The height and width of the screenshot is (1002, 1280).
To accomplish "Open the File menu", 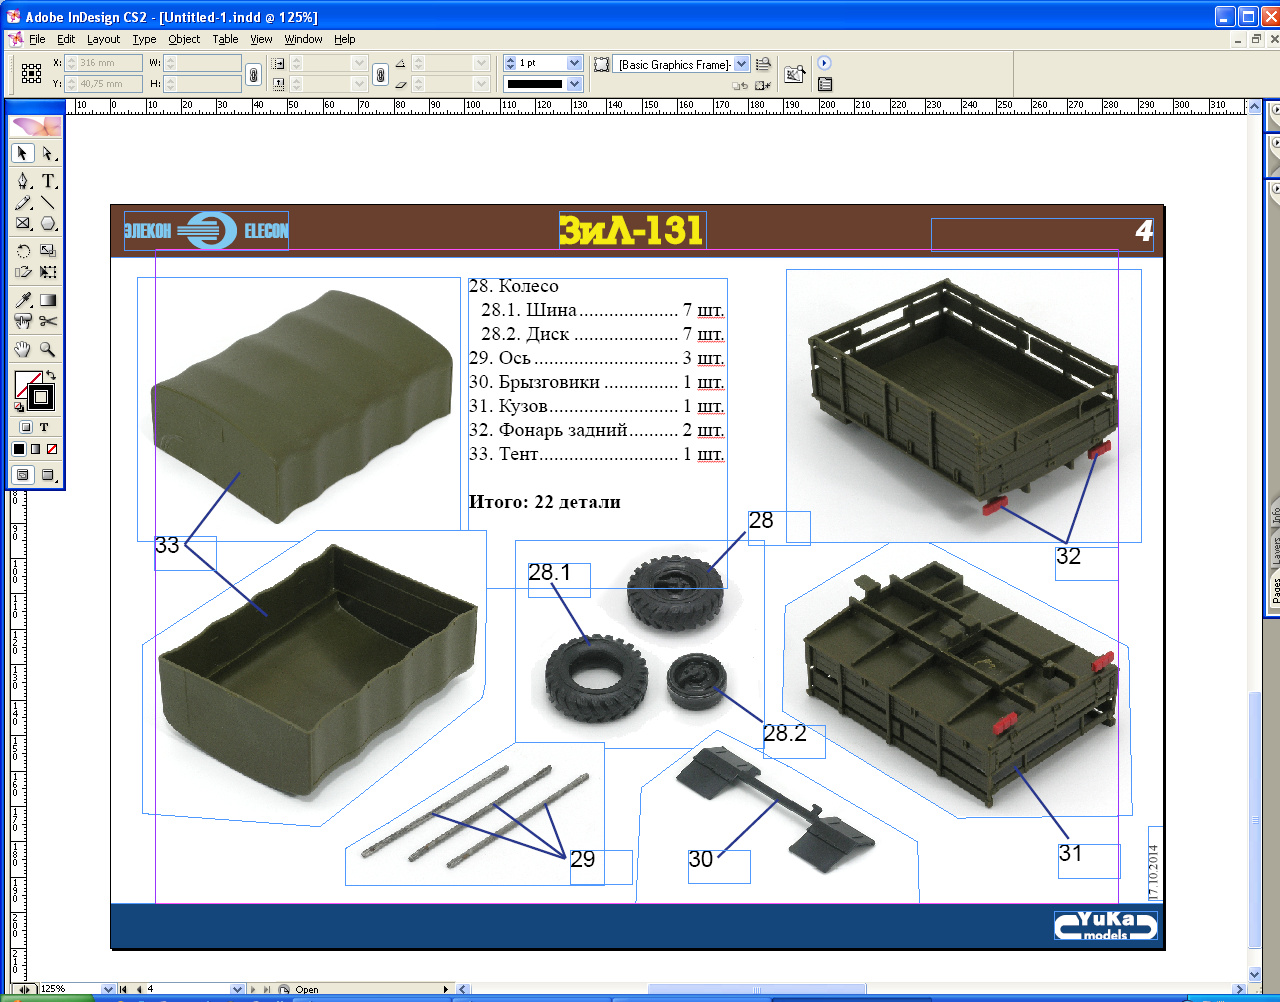I will point(37,39).
